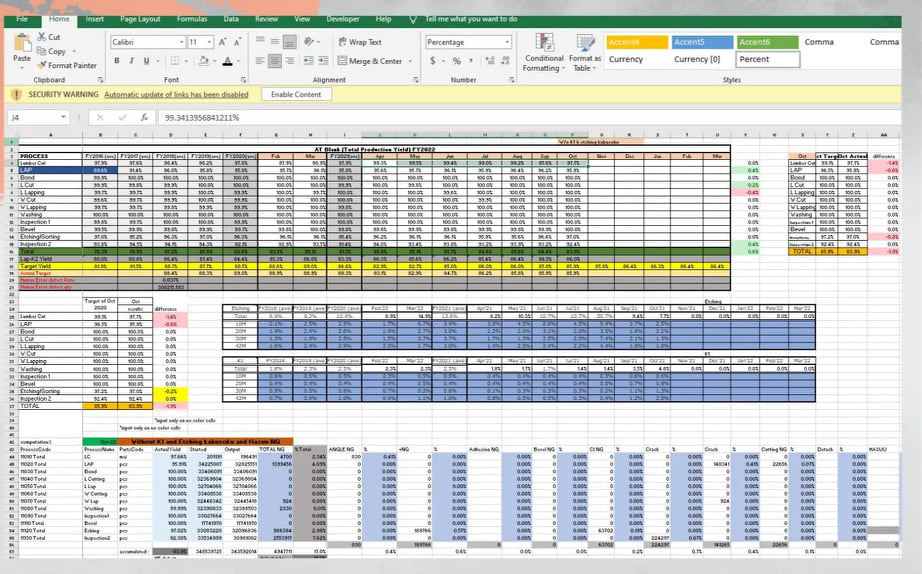Decrease decimal places
Screen dimensions: 922x574
coord(505,61)
